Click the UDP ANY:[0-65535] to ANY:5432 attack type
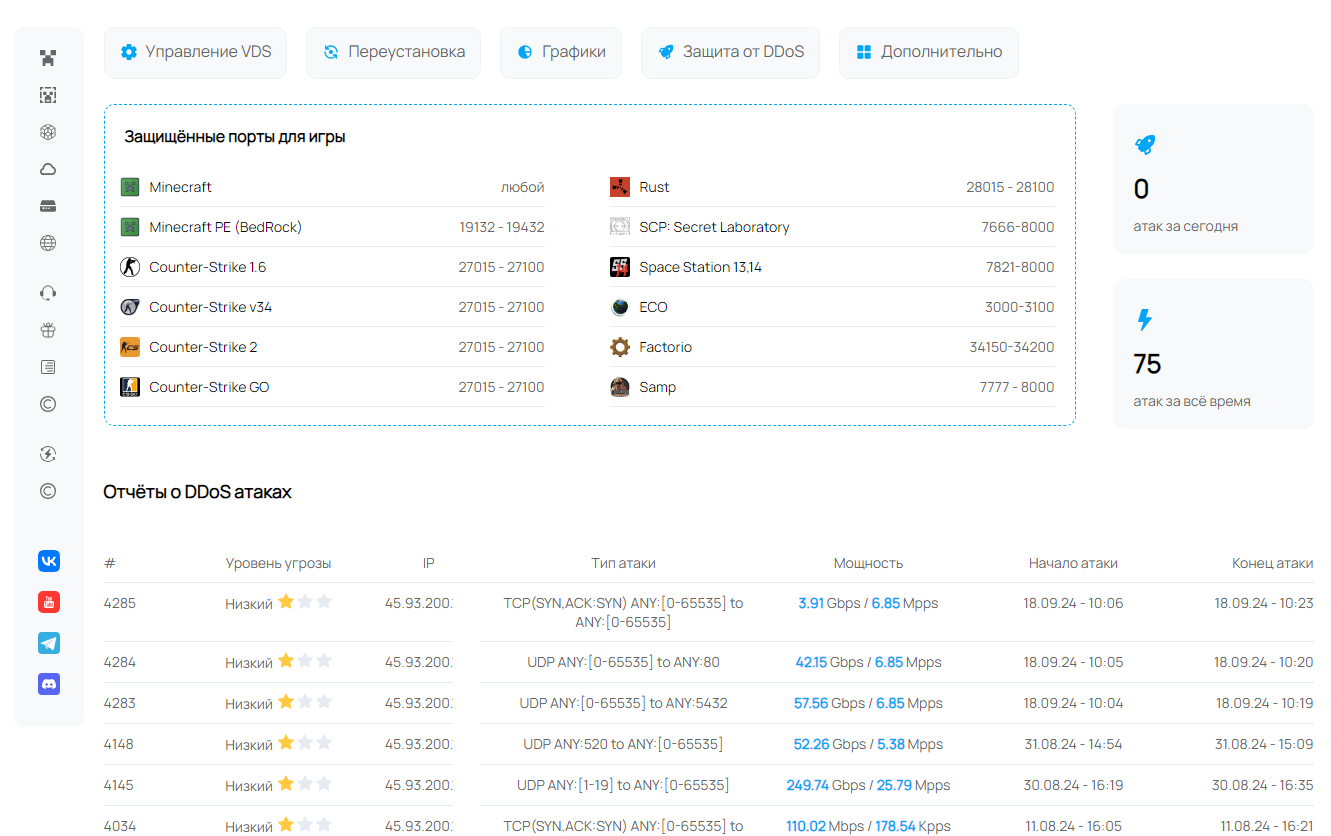Image resolution: width=1331 pixels, height=836 pixels. pyautogui.click(x=623, y=703)
